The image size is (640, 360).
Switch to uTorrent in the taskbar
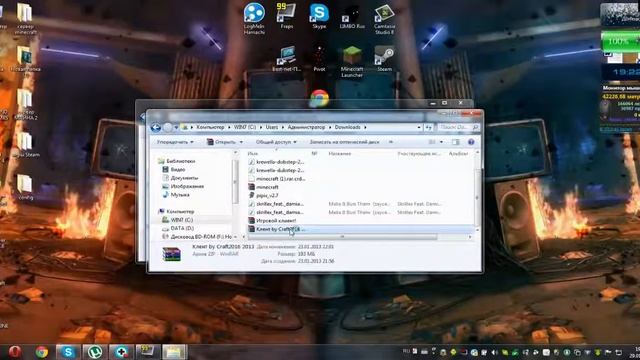tap(95, 351)
